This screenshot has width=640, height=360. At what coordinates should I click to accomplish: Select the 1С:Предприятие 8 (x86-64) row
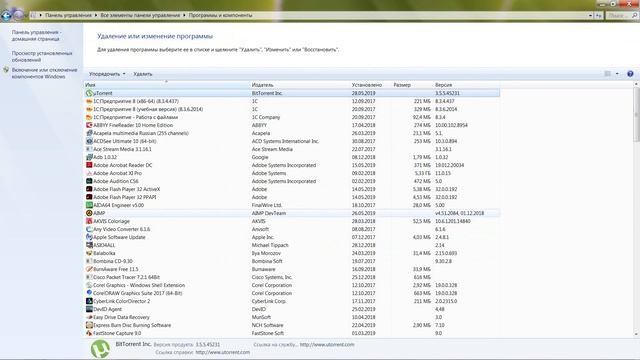[x=291, y=101]
